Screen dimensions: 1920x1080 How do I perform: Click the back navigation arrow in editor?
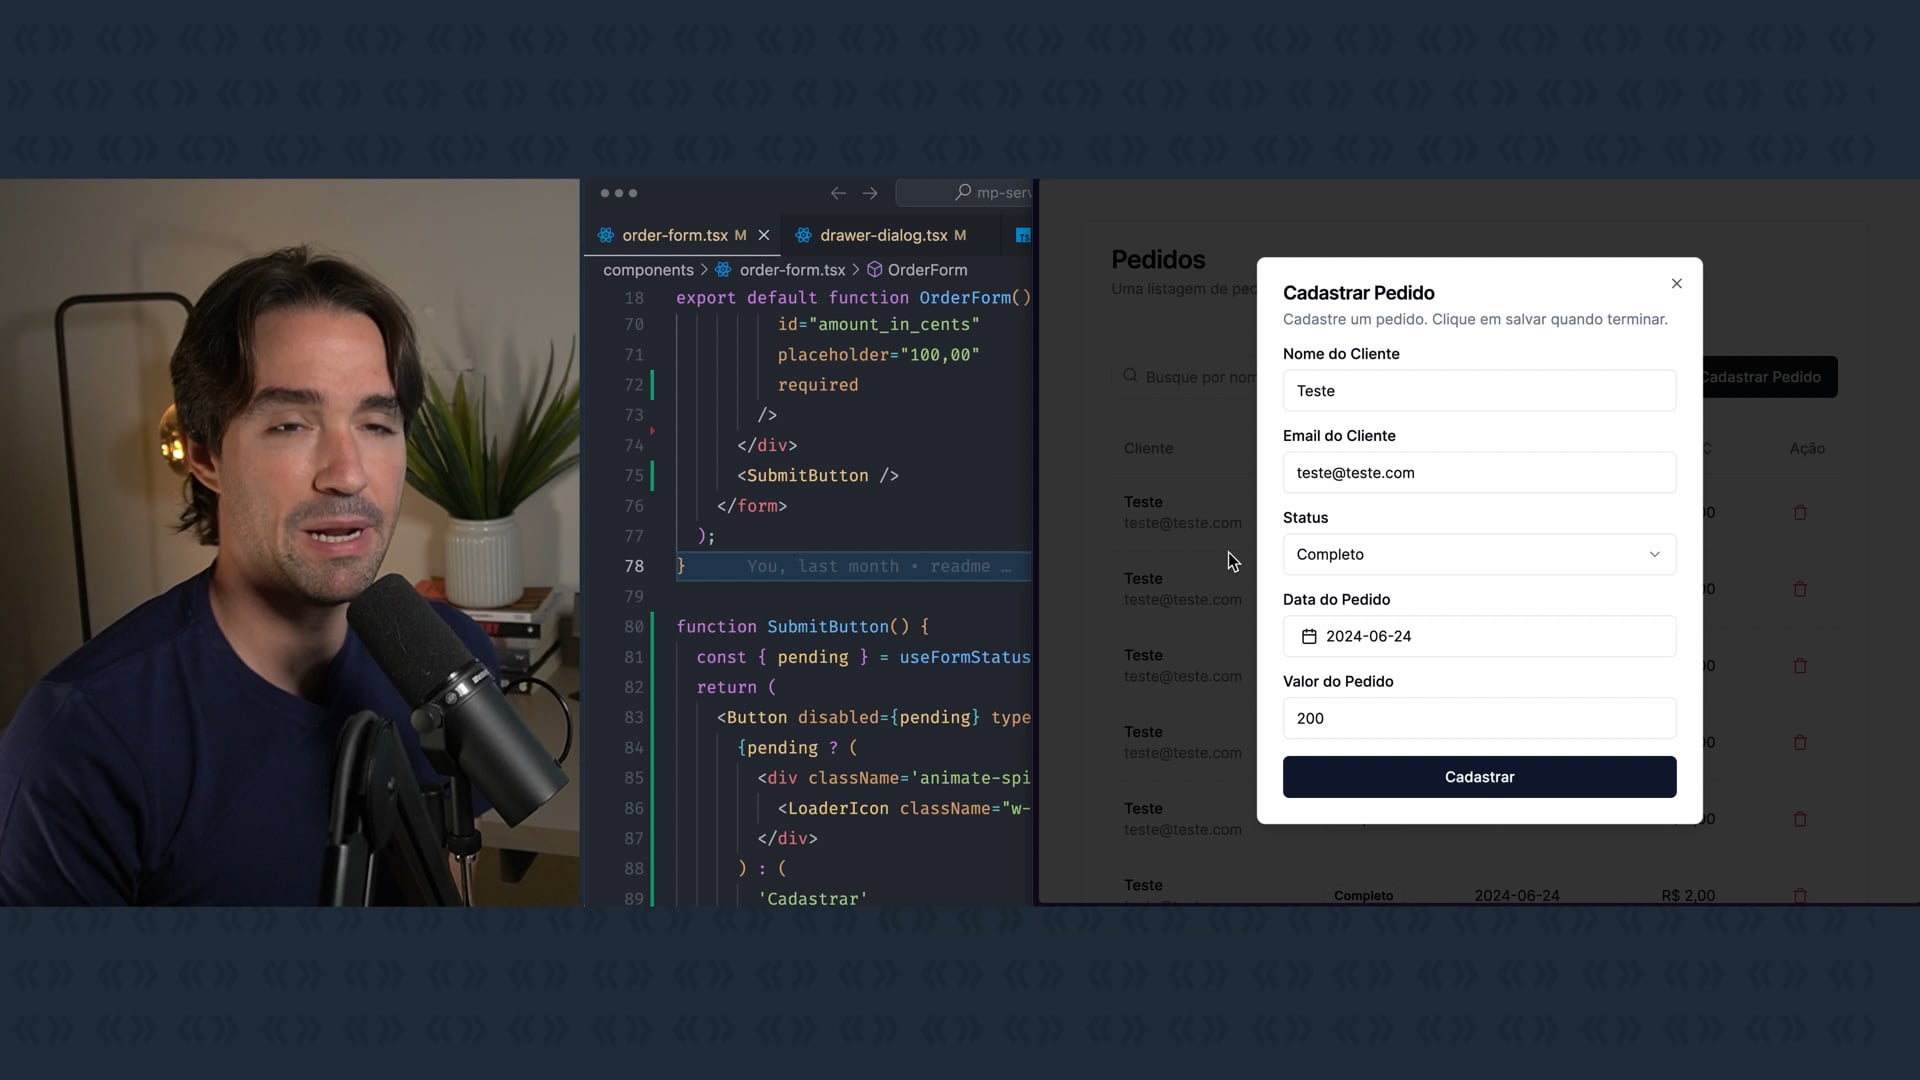coord(838,193)
